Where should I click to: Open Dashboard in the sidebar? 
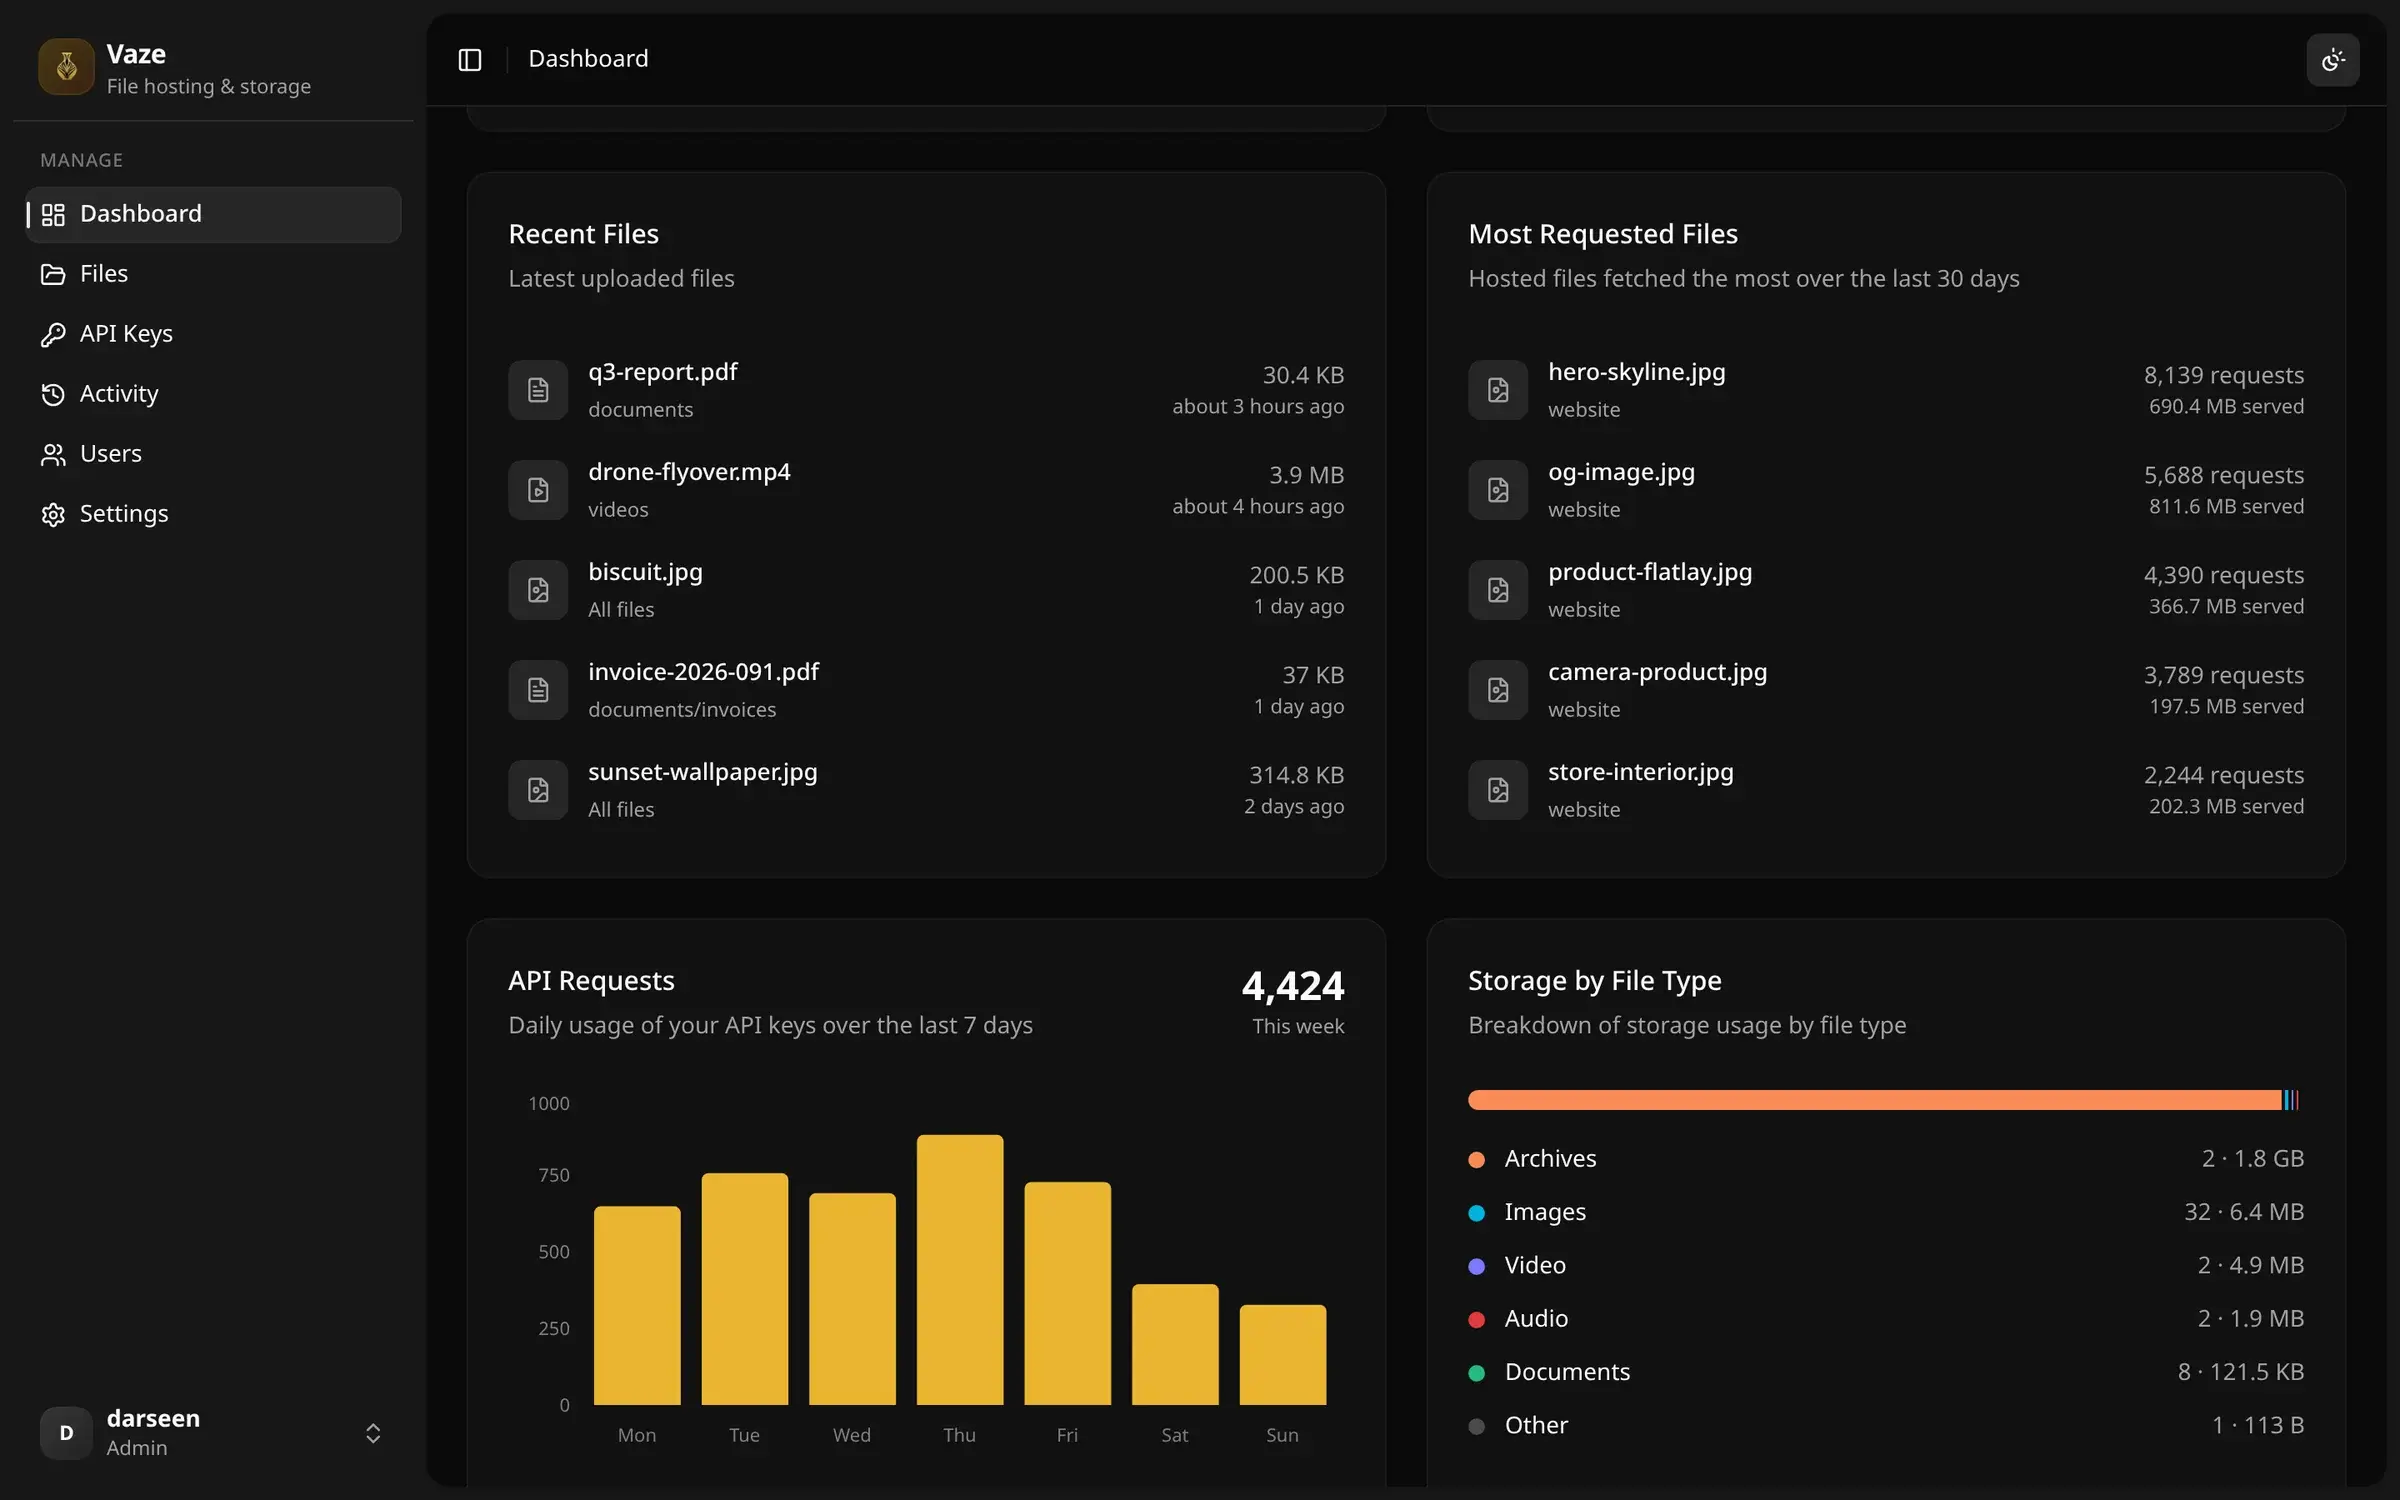click(x=214, y=214)
